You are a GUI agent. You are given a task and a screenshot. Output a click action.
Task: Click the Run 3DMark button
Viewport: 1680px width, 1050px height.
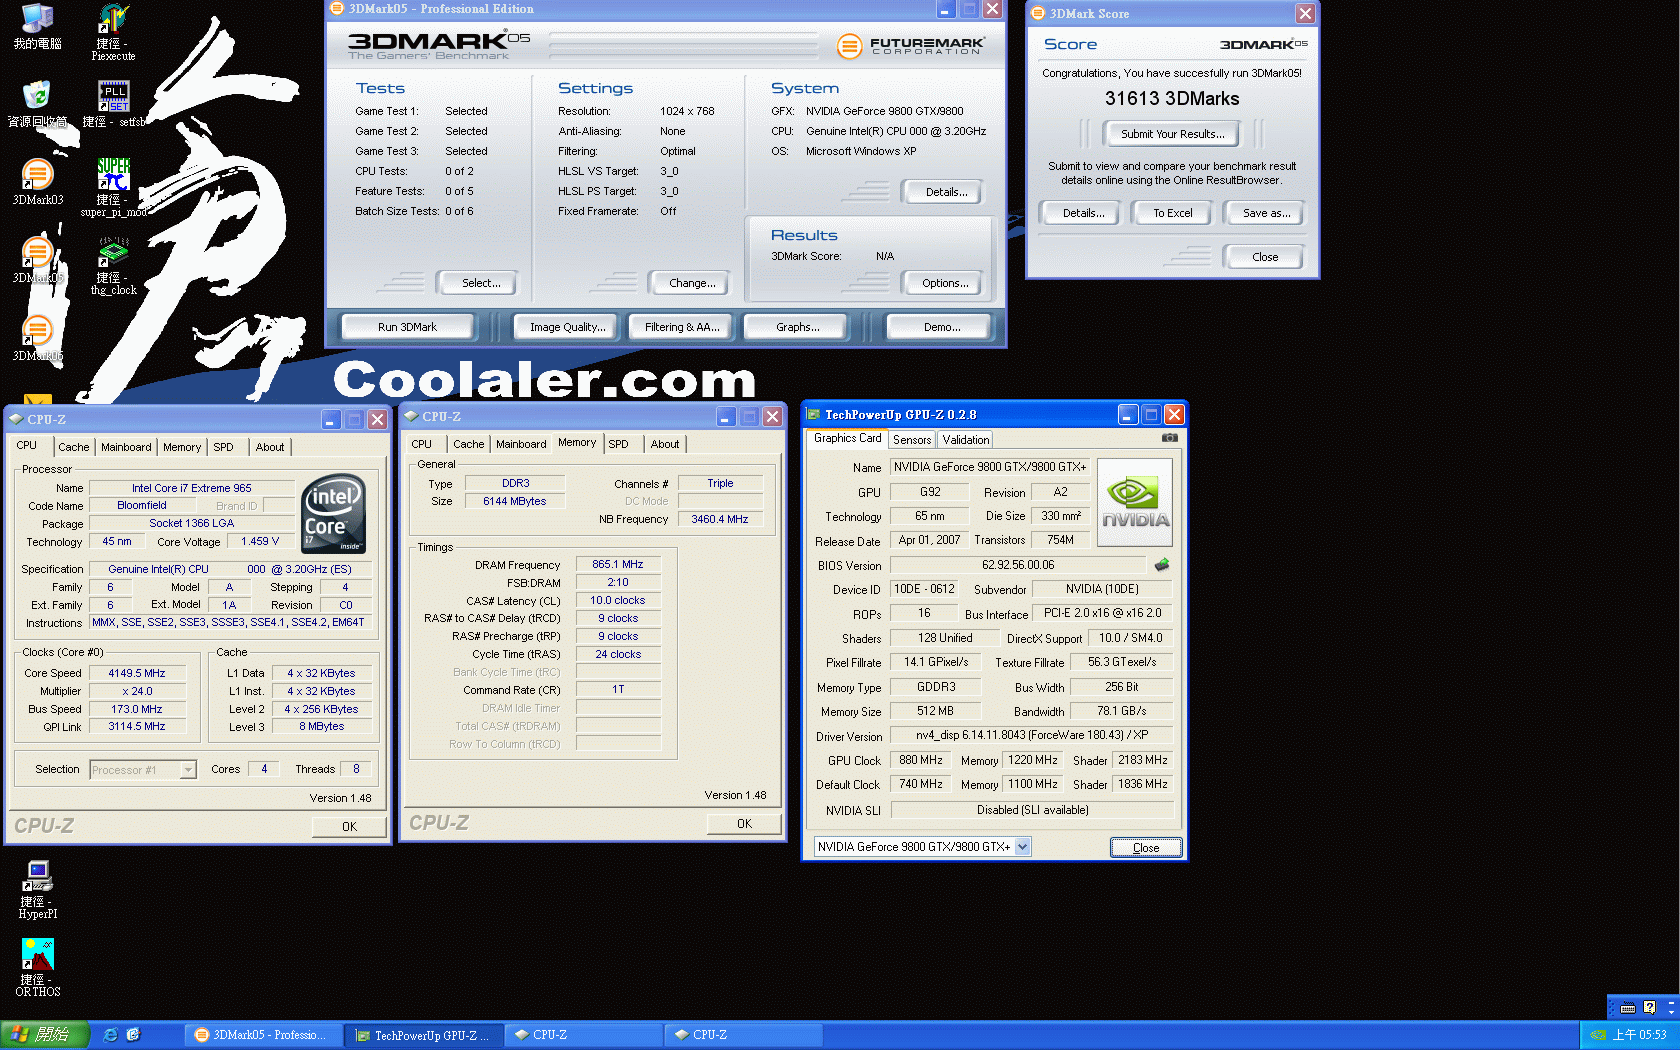(407, 327)
